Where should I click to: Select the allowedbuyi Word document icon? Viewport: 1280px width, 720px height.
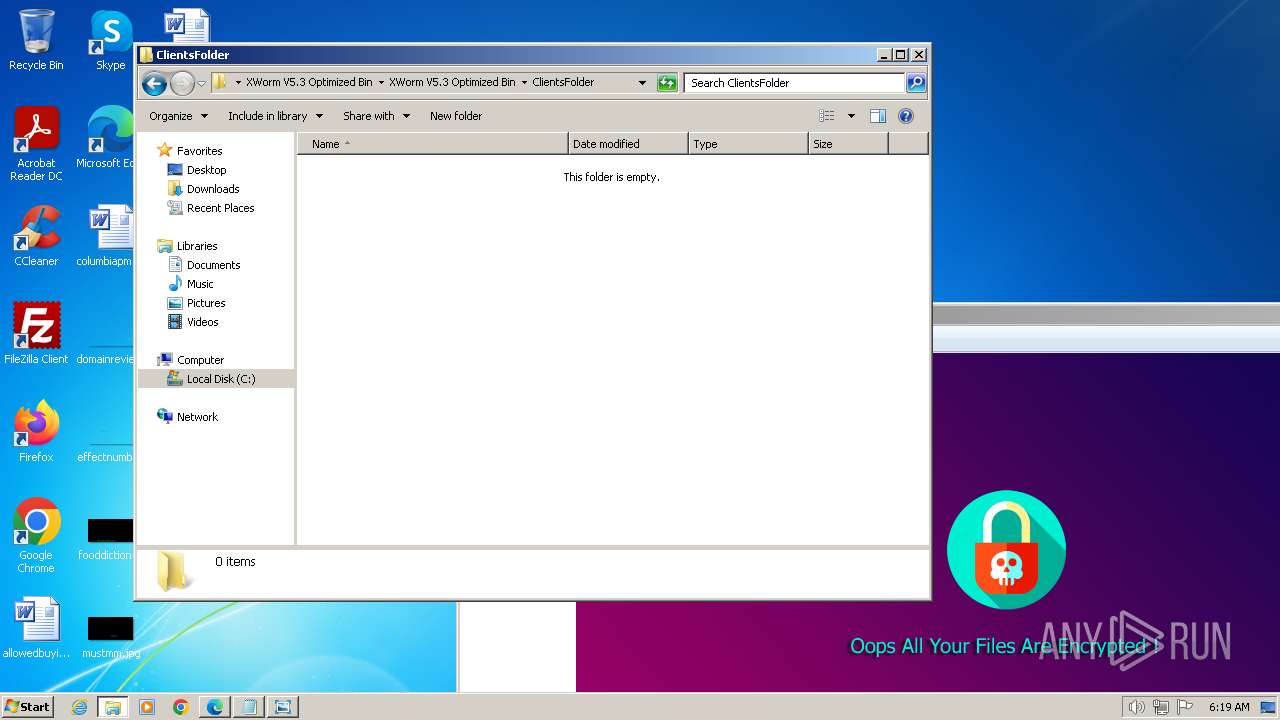pos(36,628)
